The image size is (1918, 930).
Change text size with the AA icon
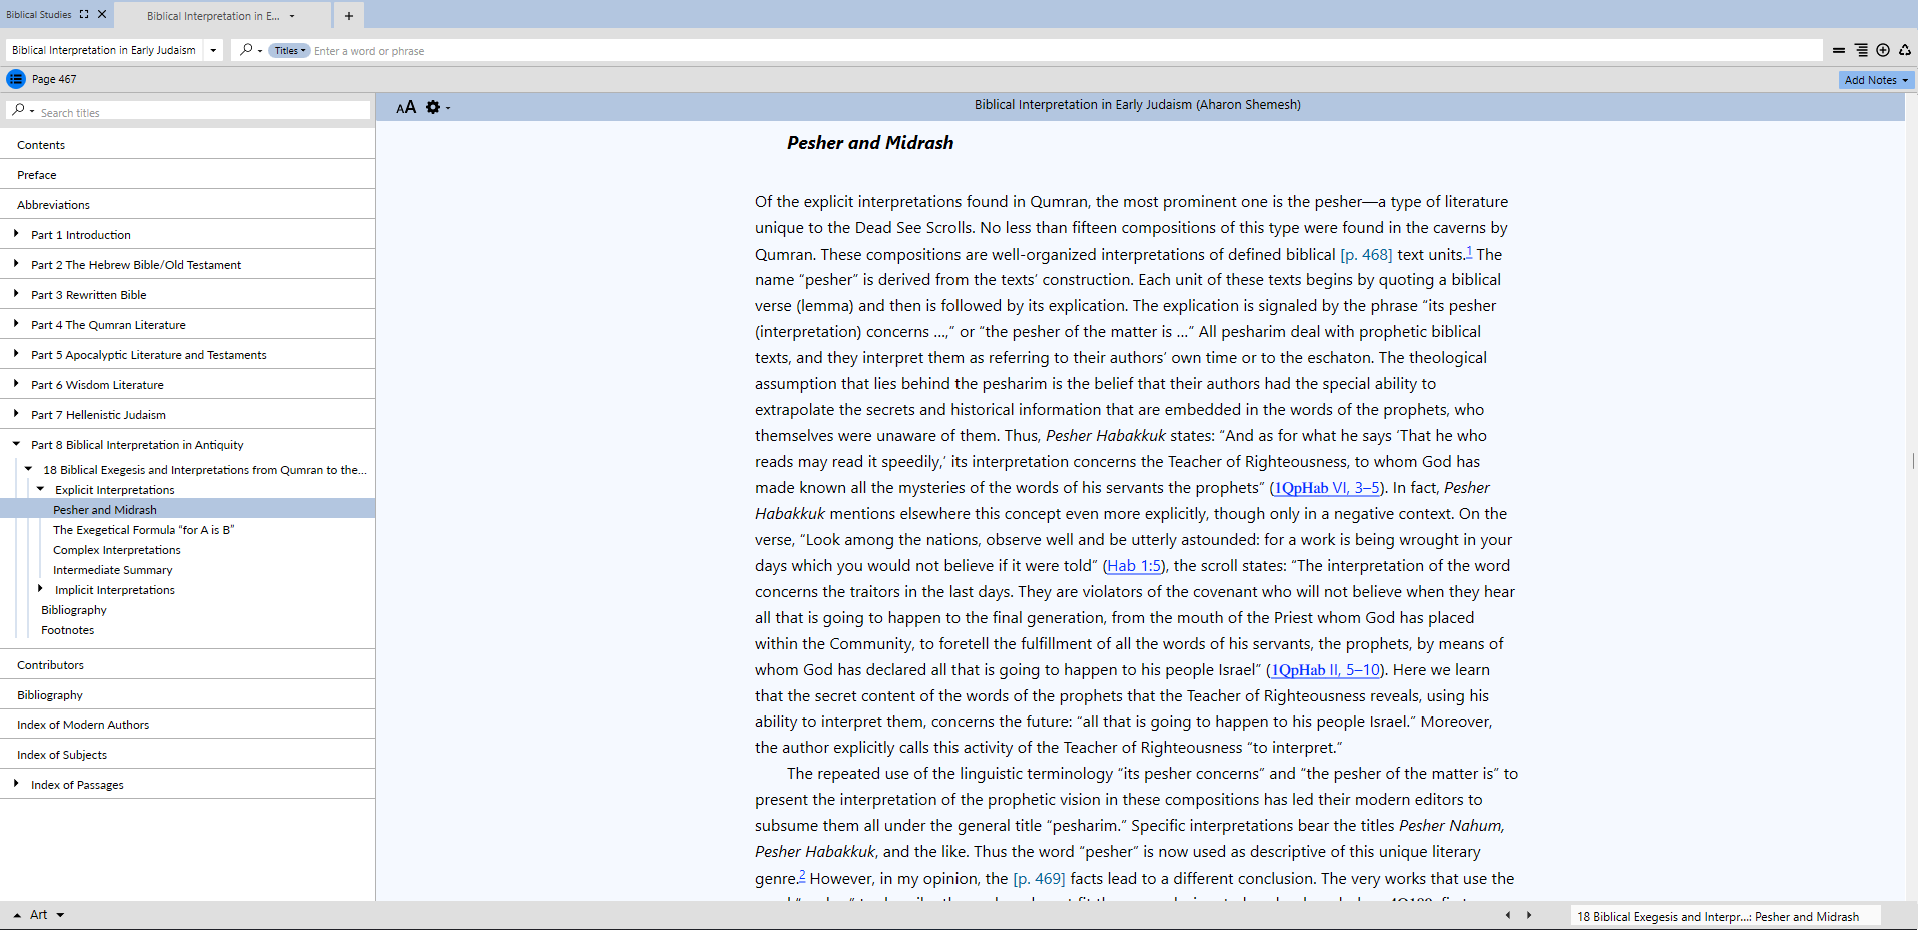pyautogui.click(x=406, y=107)
